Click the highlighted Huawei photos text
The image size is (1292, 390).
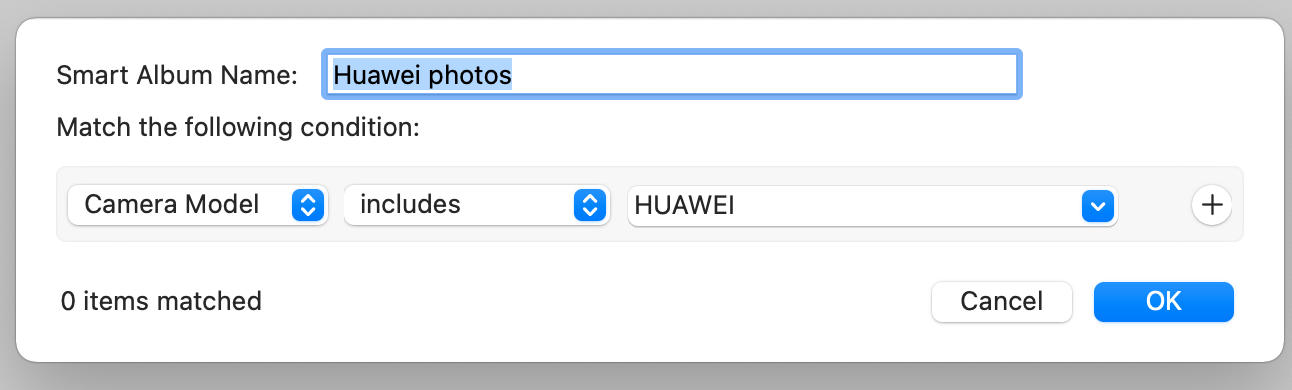point(422,75)
